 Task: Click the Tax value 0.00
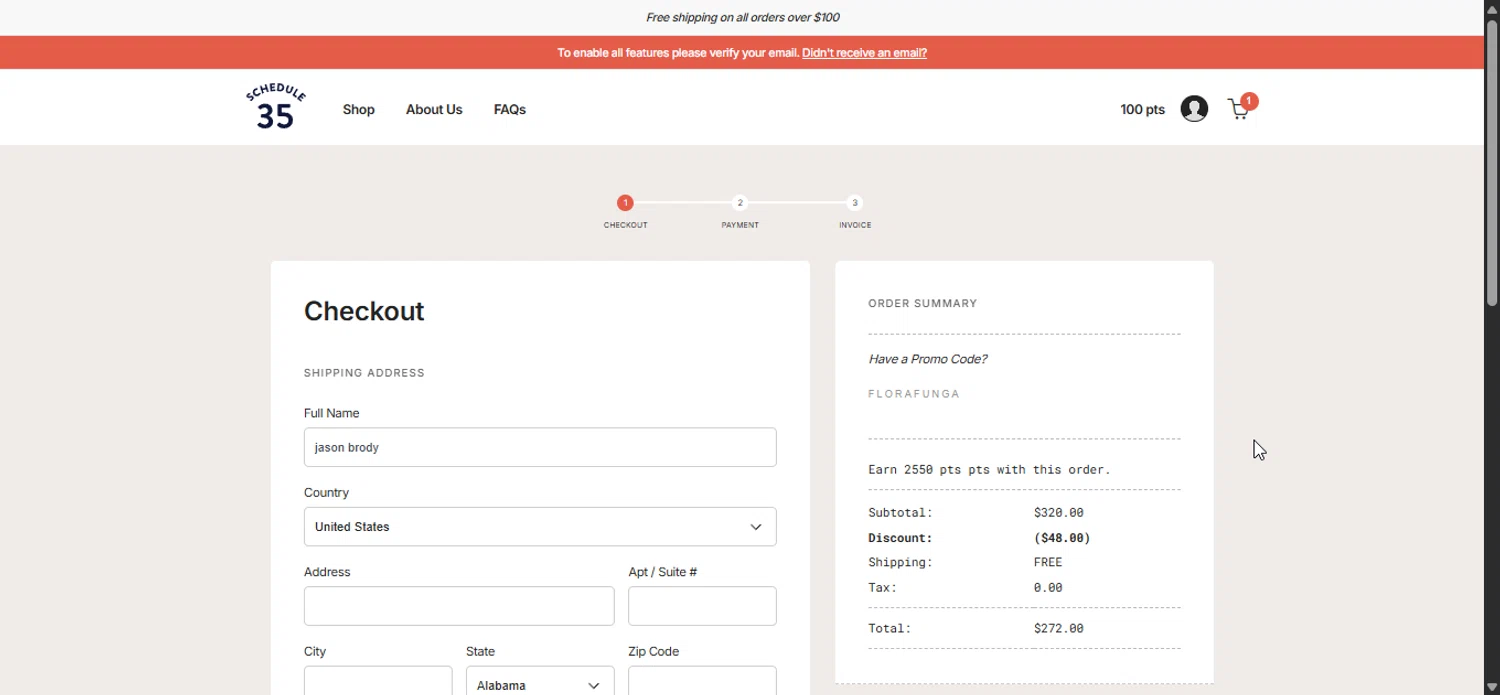(1048, 588)
